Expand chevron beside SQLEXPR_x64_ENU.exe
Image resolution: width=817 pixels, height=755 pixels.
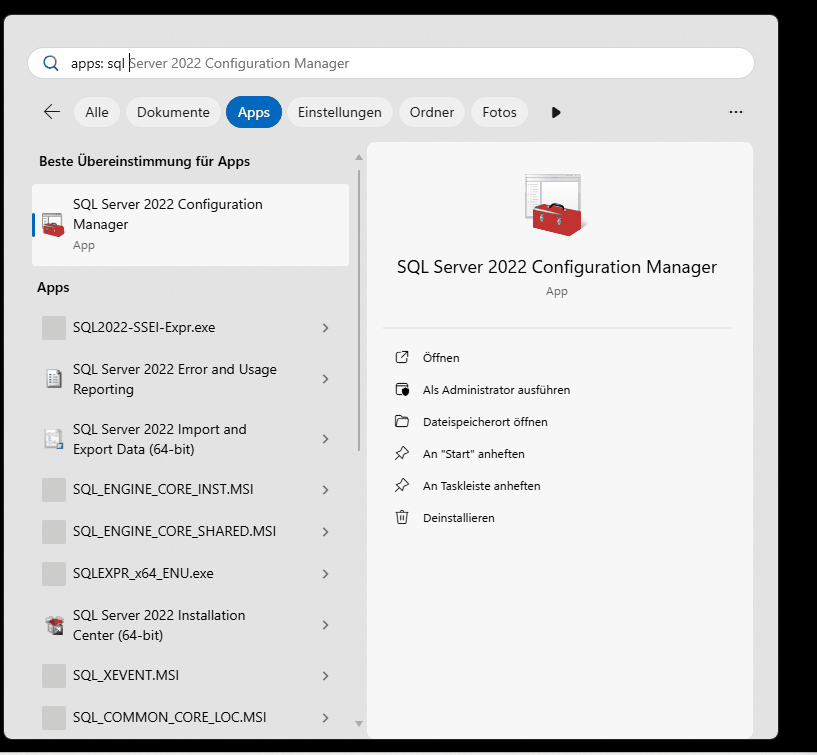tap(326, 574)
